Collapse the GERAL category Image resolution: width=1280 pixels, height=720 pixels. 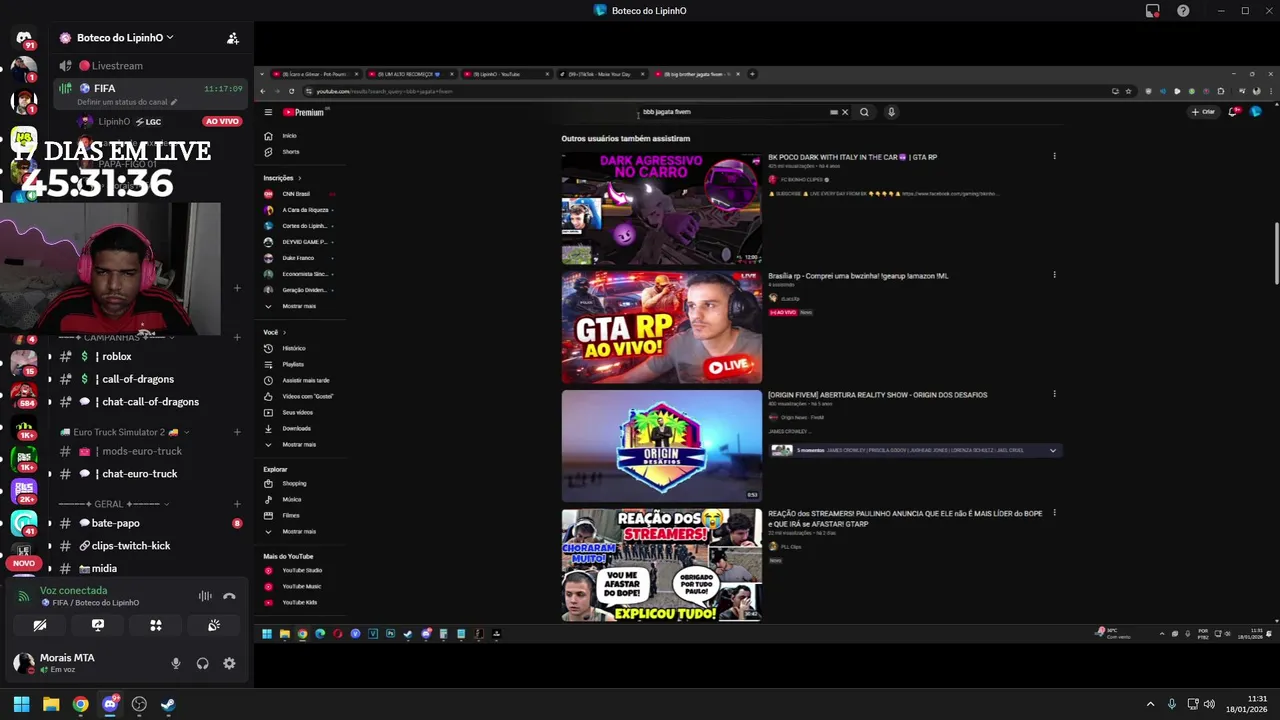pos(114,504)
